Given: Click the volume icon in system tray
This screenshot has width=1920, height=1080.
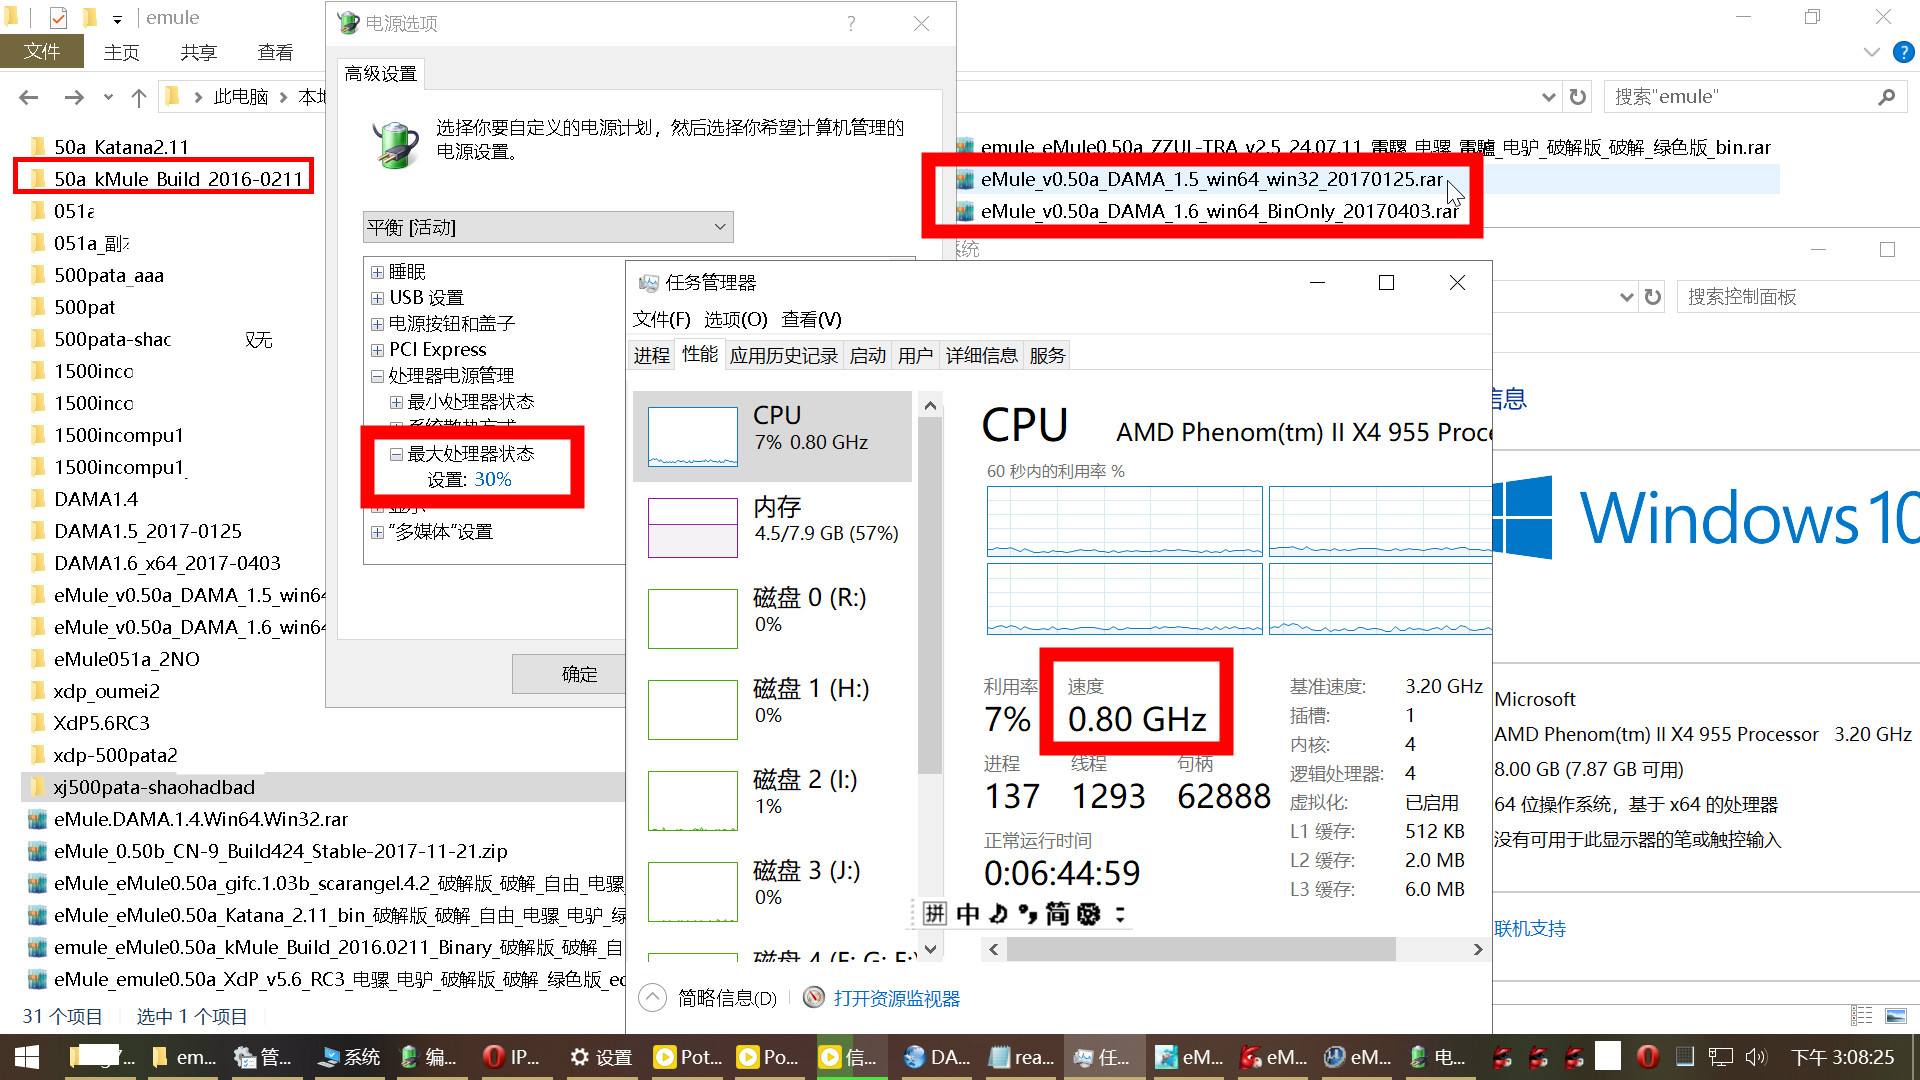Looking at the screenshot, I should point(1756,1057).
